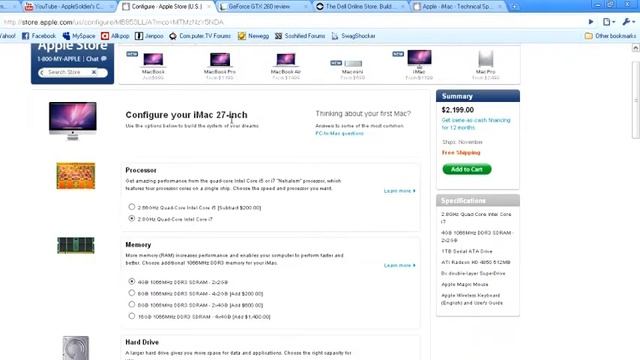Click the 1TB Serial ATA Drive spec
Screen dimensions: 640x360
467,251
